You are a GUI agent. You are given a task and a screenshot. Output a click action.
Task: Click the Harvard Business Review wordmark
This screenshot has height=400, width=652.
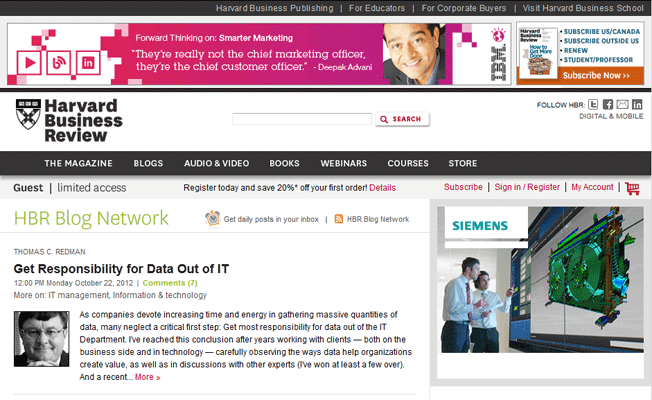[83, 121]
